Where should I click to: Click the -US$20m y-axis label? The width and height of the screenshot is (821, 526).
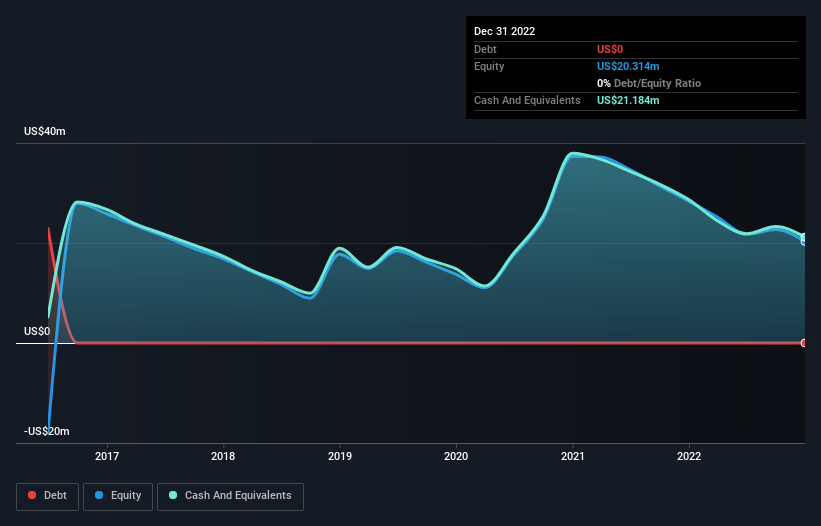(x=47, y=431)
